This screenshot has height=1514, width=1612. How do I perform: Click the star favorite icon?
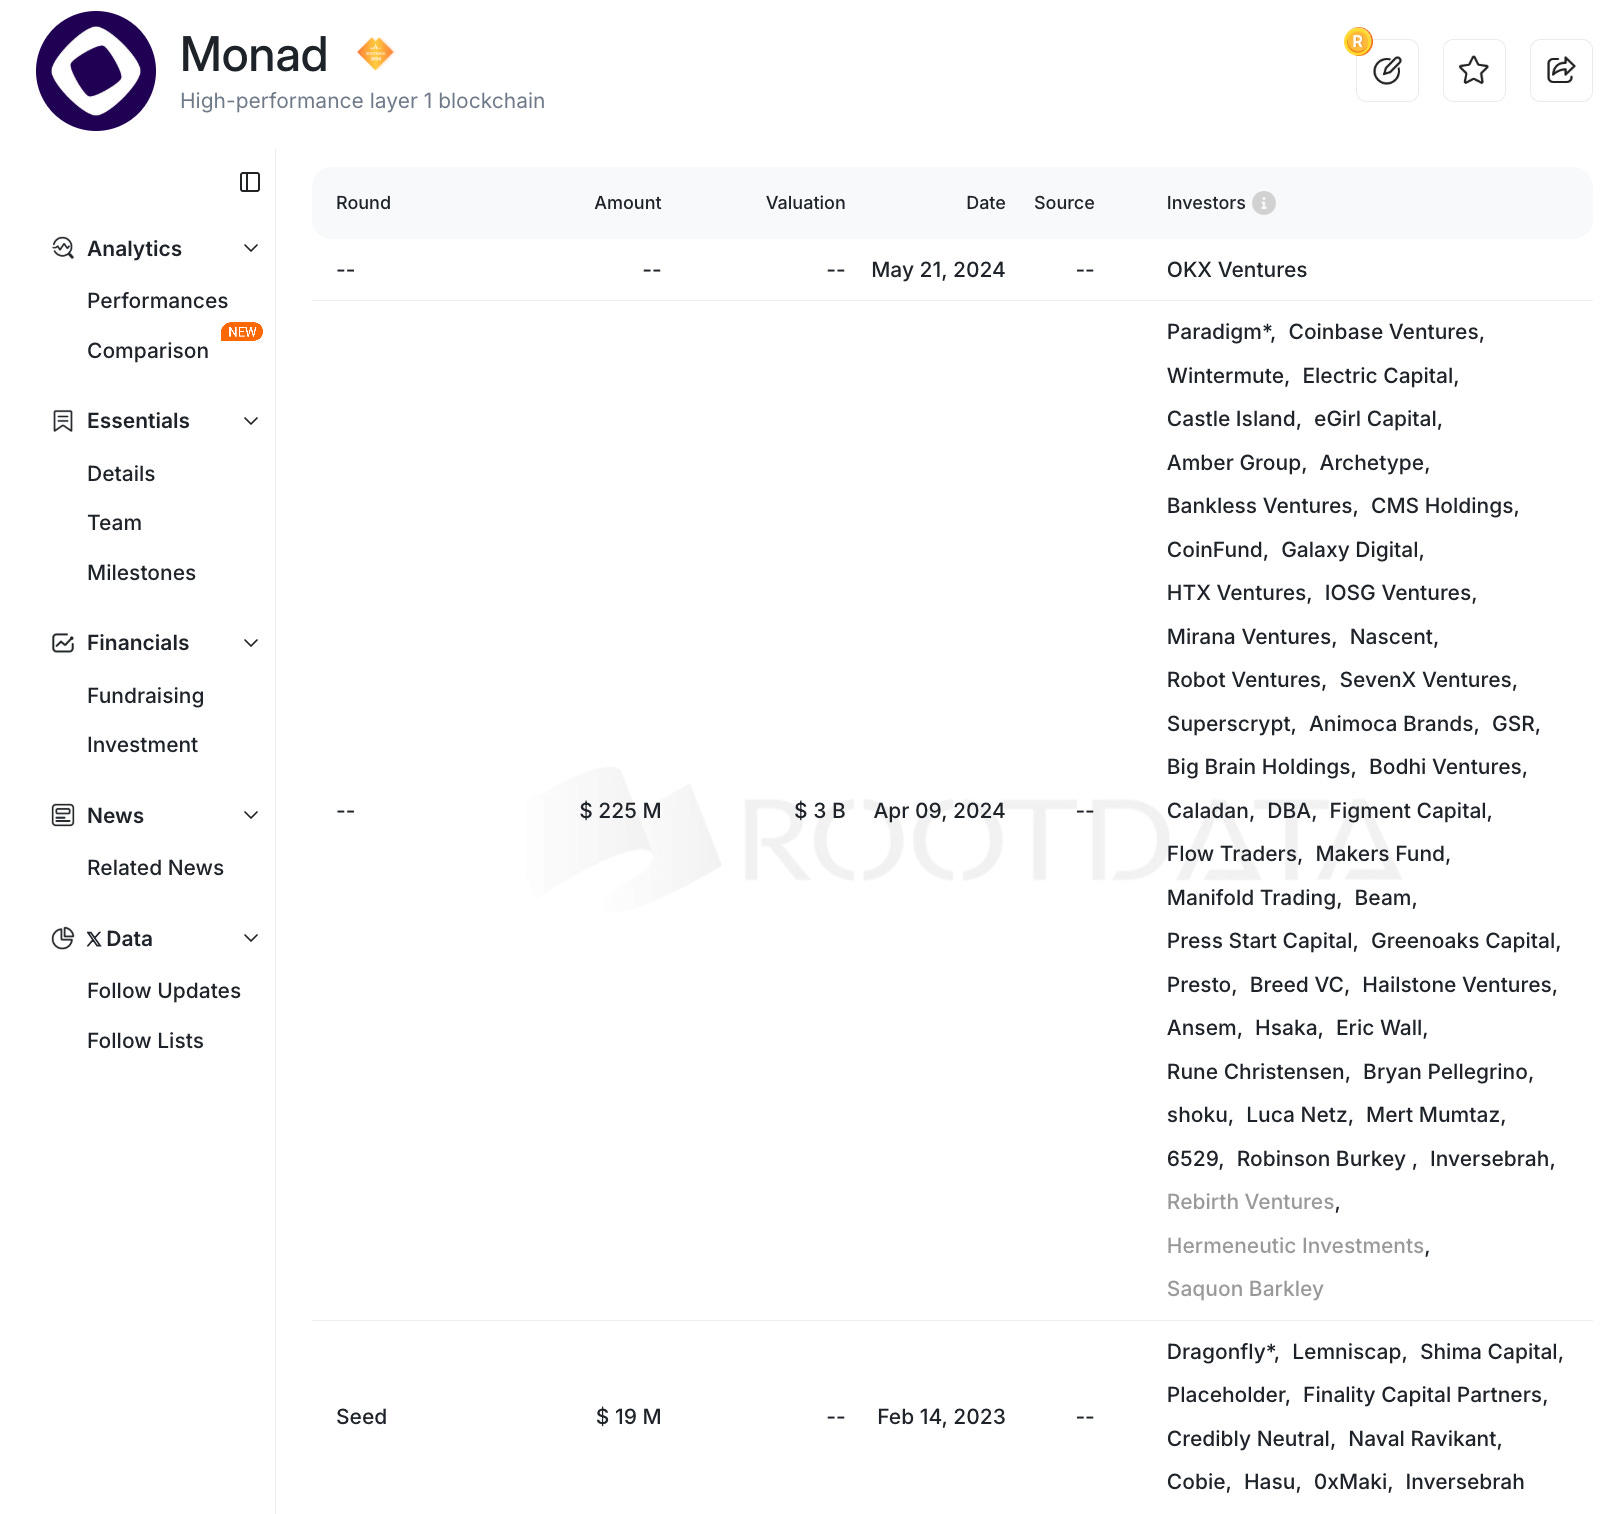1473,70
